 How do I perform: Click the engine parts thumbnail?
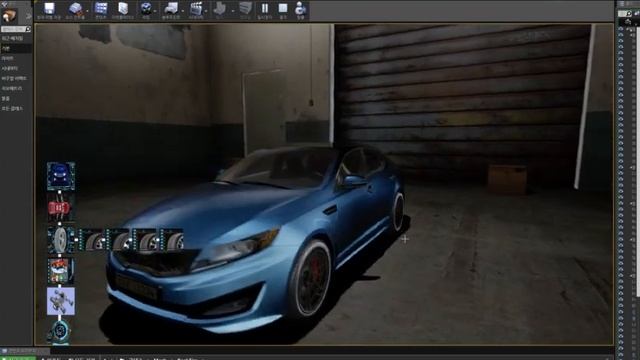coord(60,271)
